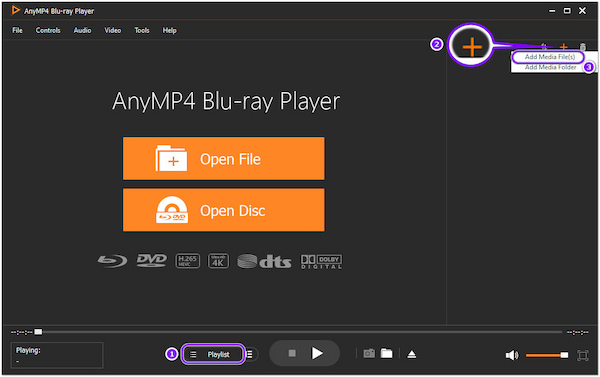Click the Open Disc button

[x=223, y=210]
